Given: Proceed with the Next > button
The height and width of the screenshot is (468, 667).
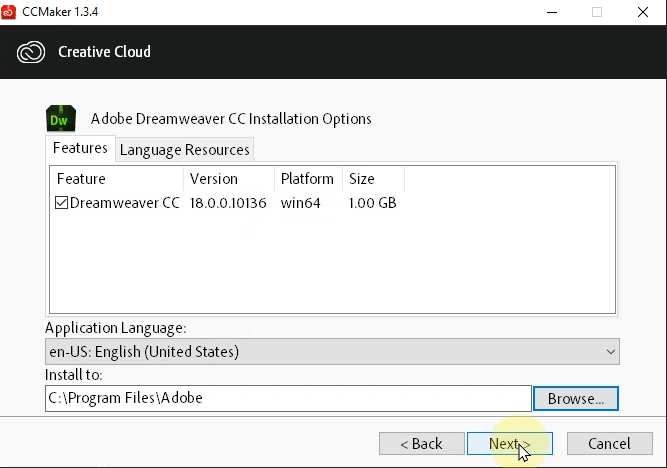Looking at the screenshot, I should click(508, 443).
